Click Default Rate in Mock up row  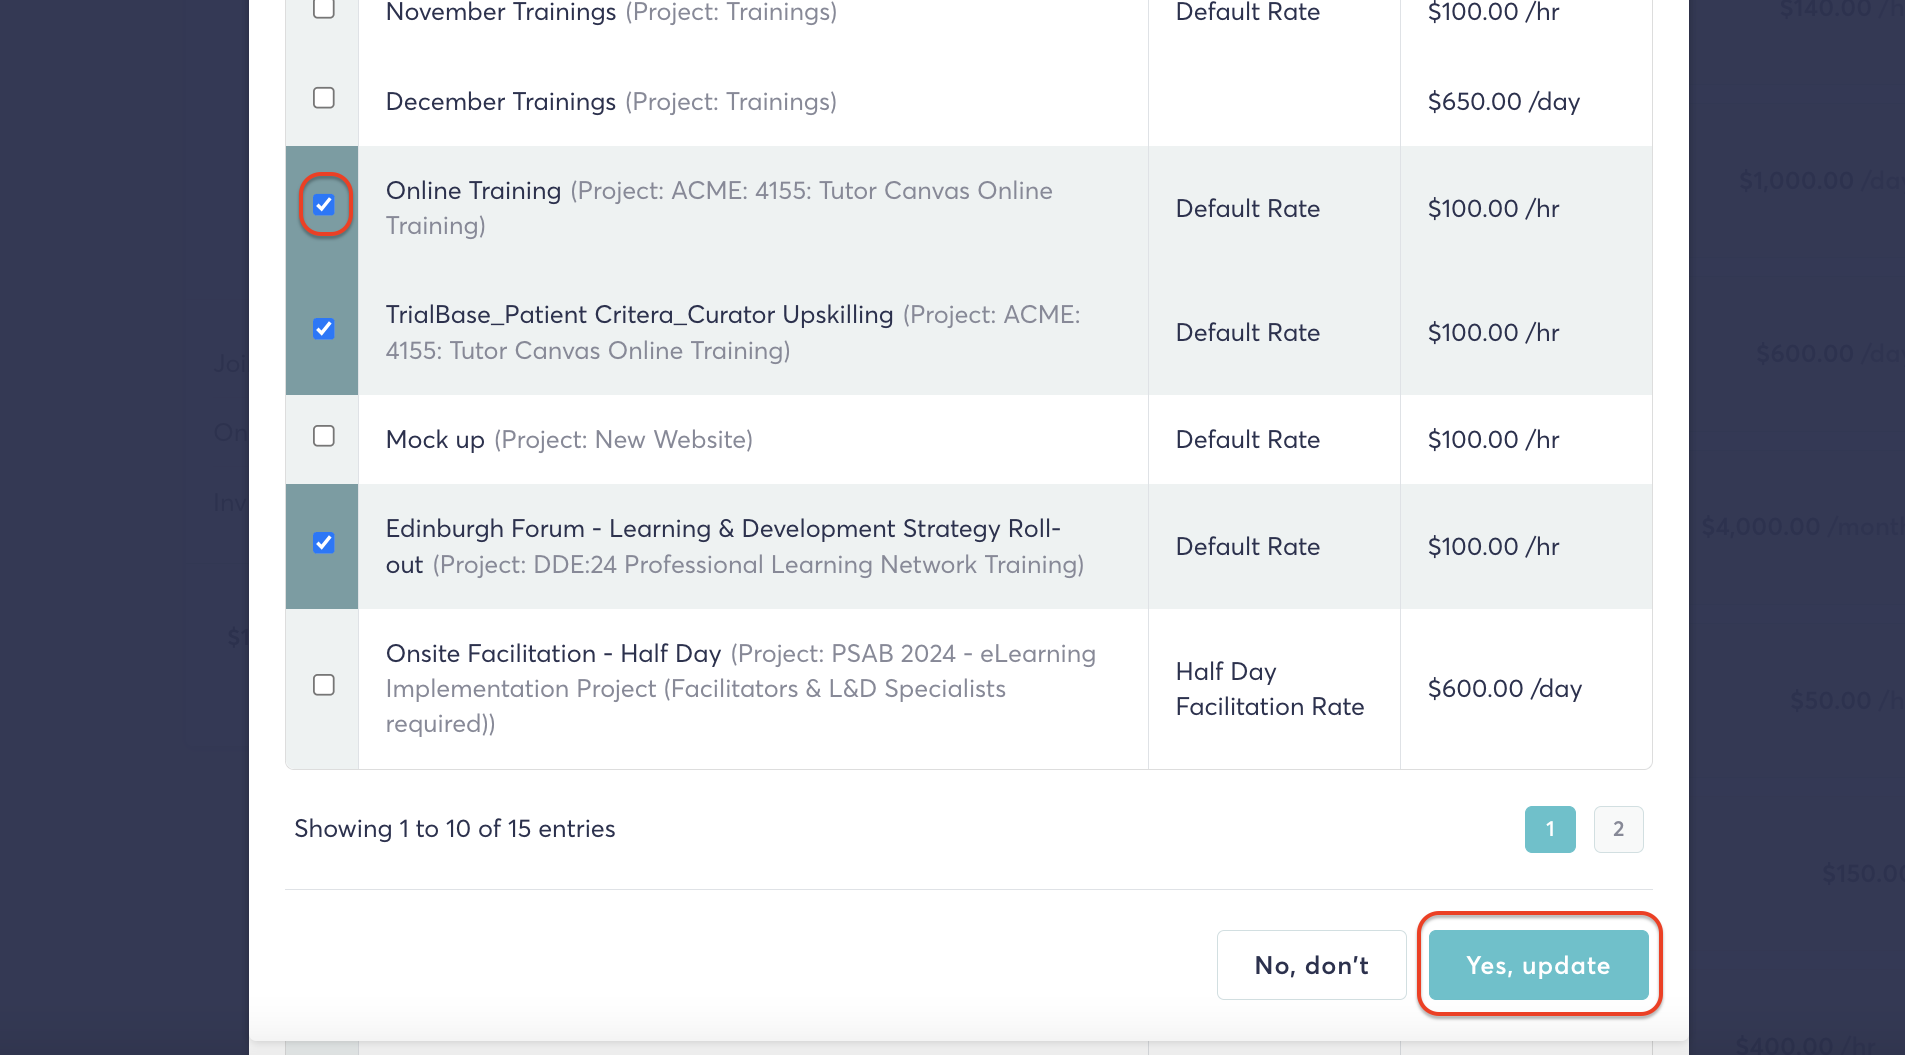(x=1247, y=440)
